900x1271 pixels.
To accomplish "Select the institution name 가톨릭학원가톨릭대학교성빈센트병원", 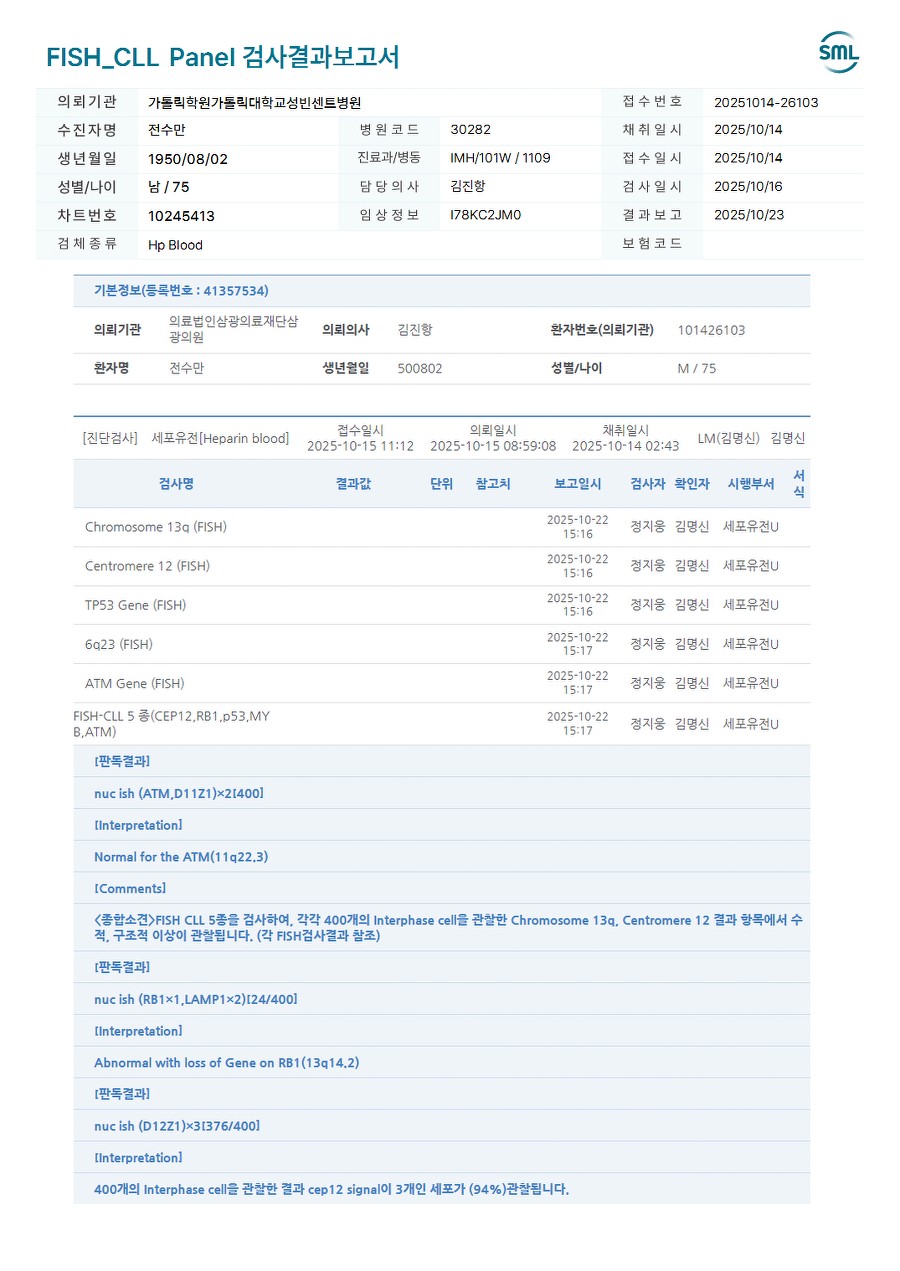I will pos(254,102).
